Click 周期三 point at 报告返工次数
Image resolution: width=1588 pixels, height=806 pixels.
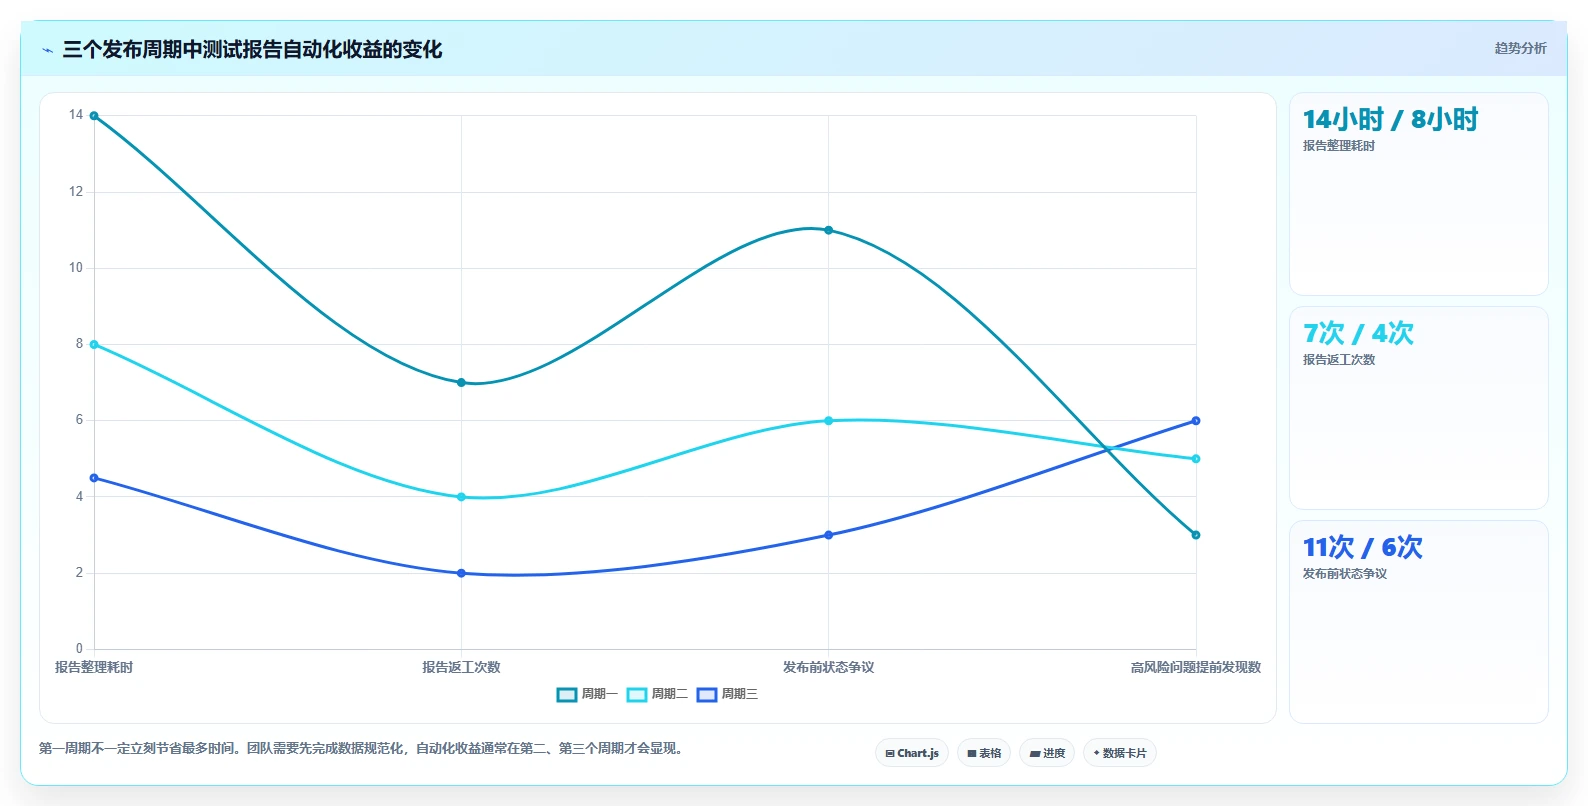click(461, 573)
